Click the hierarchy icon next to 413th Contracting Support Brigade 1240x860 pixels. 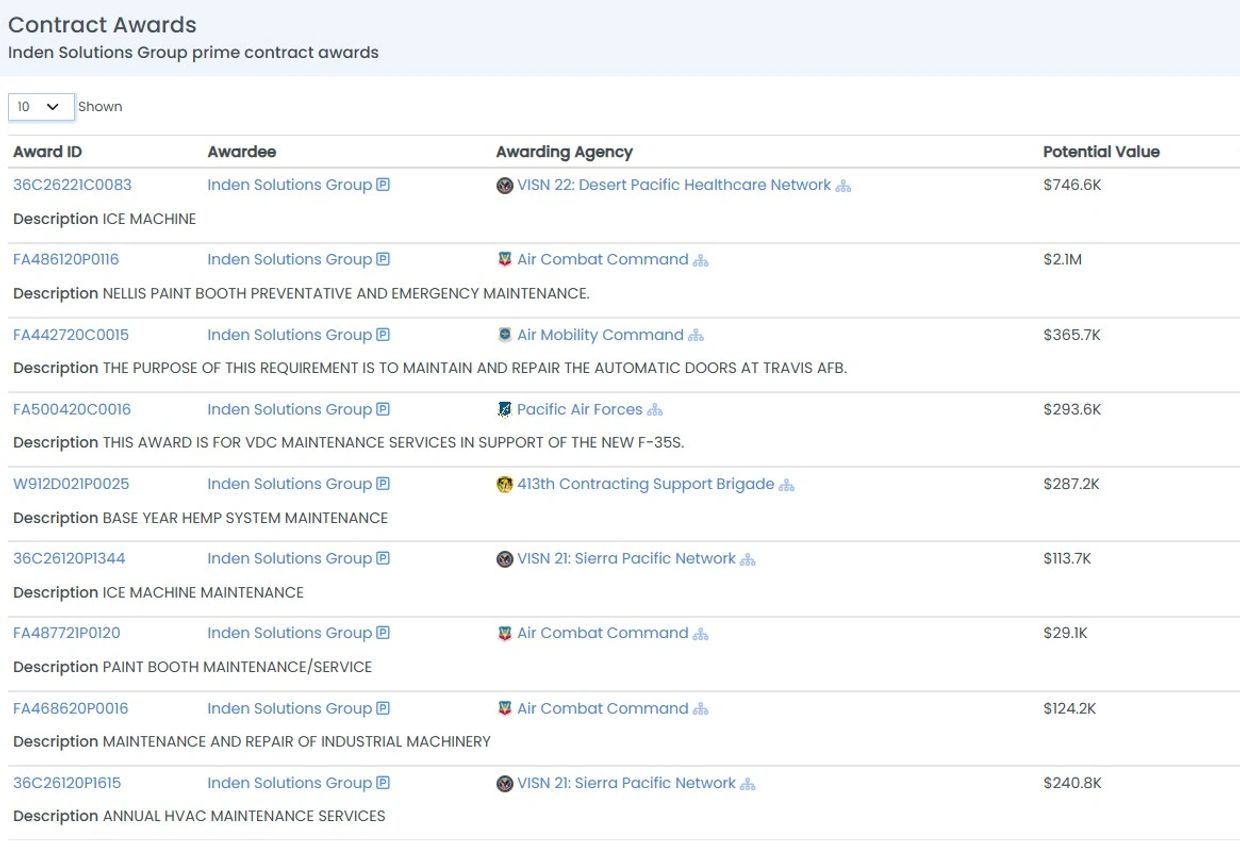(x=787, y=485)
